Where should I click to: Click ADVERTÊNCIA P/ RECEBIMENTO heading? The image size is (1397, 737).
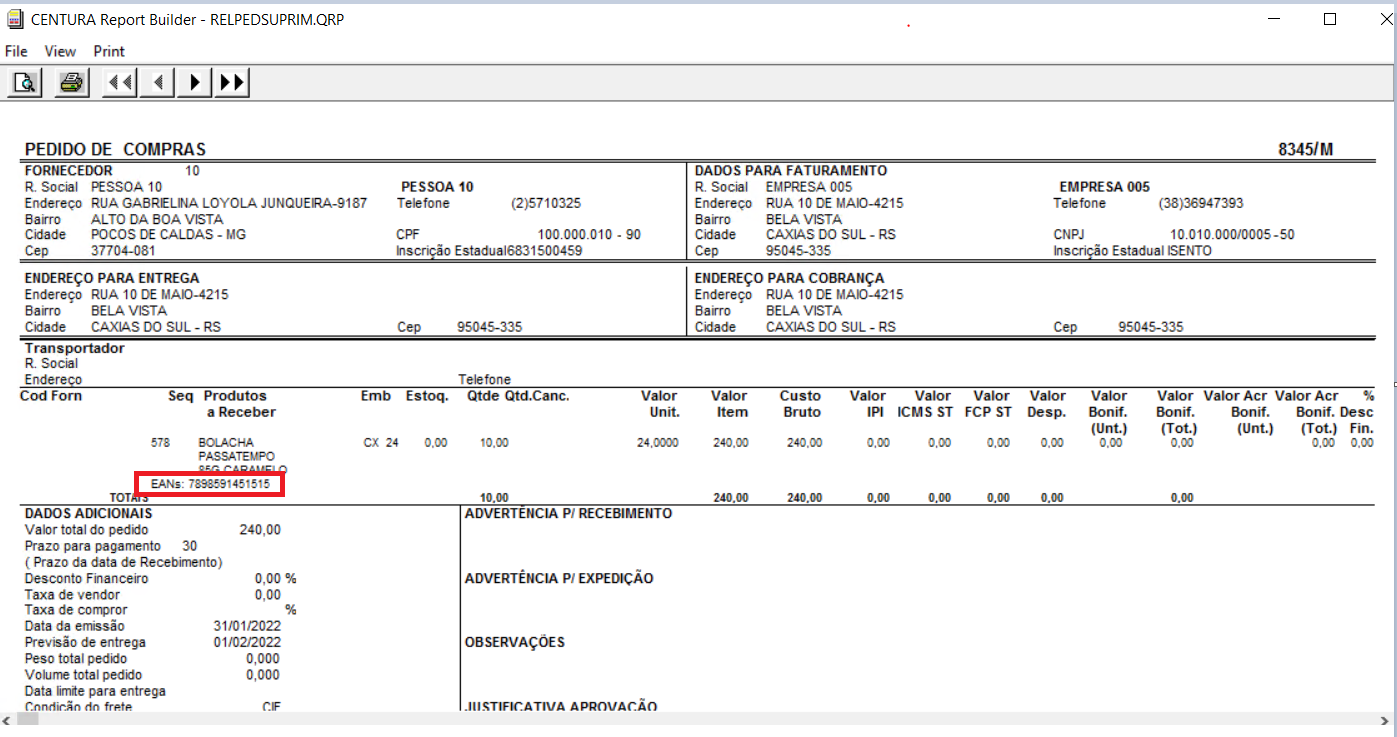point(568,513)
